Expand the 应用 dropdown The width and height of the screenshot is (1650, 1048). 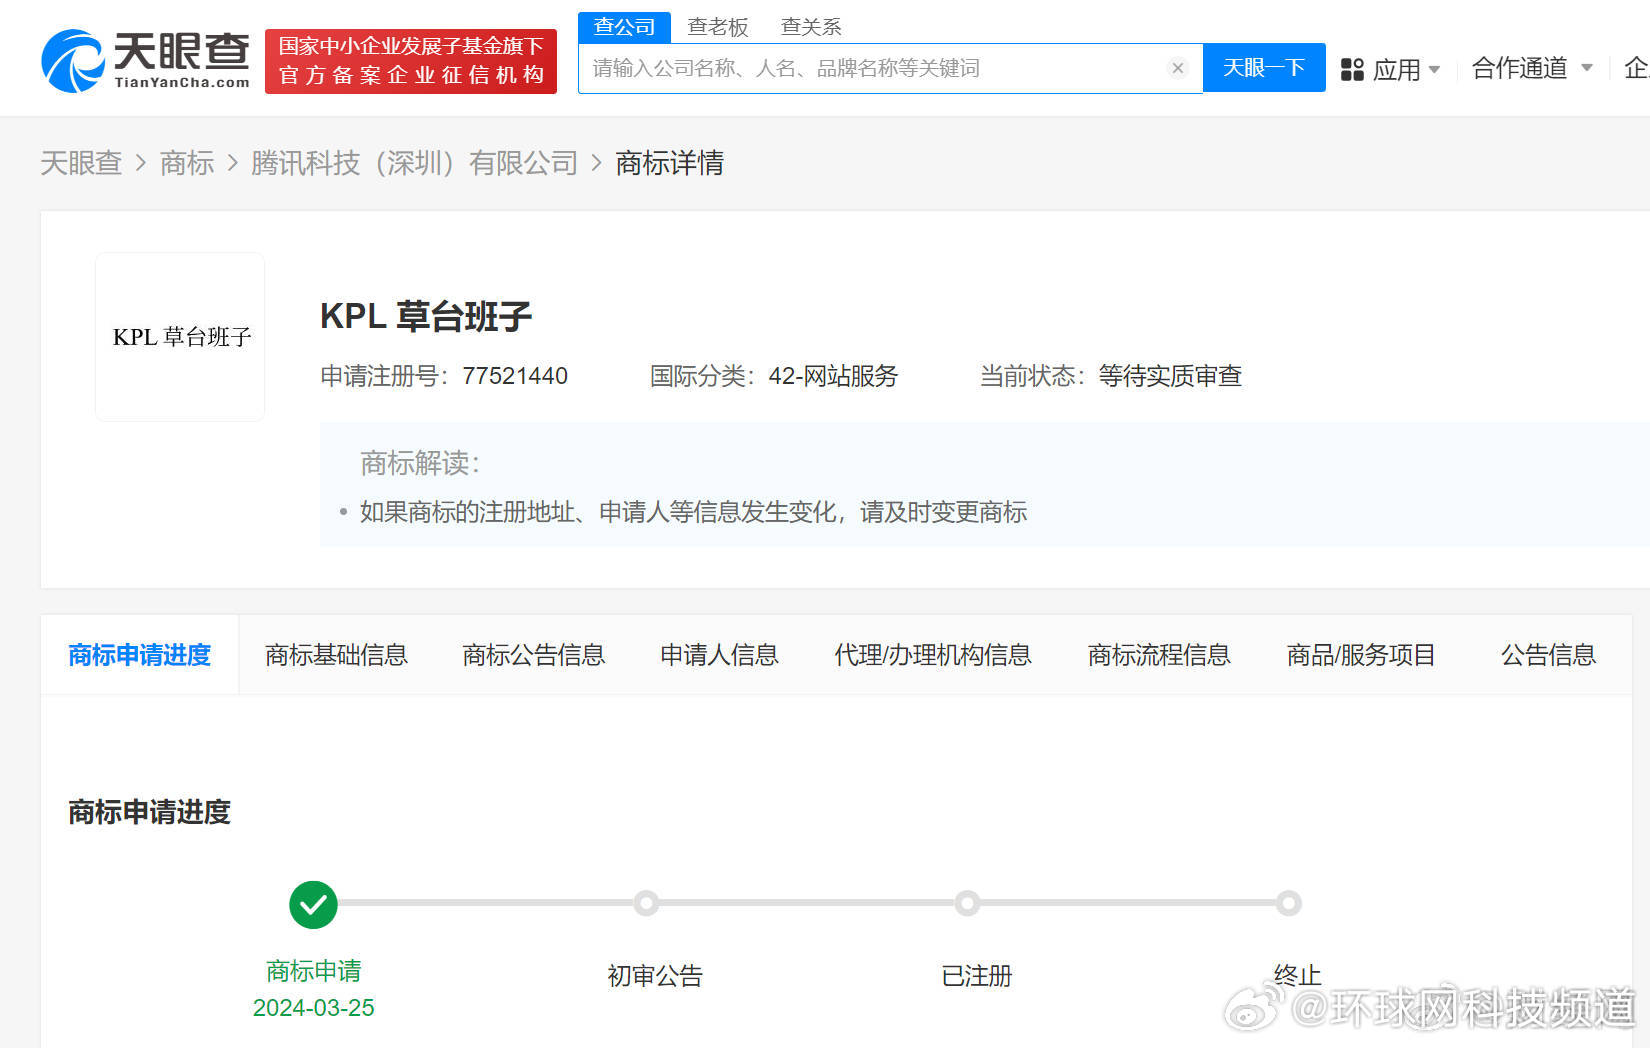click(x=1404, y=69)
